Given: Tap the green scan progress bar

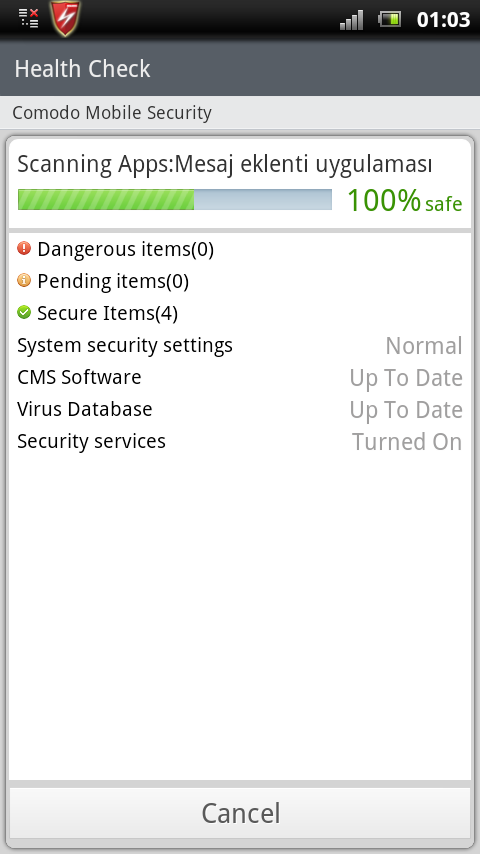Looking at the screenshot, I should click(x=175, y=199).
